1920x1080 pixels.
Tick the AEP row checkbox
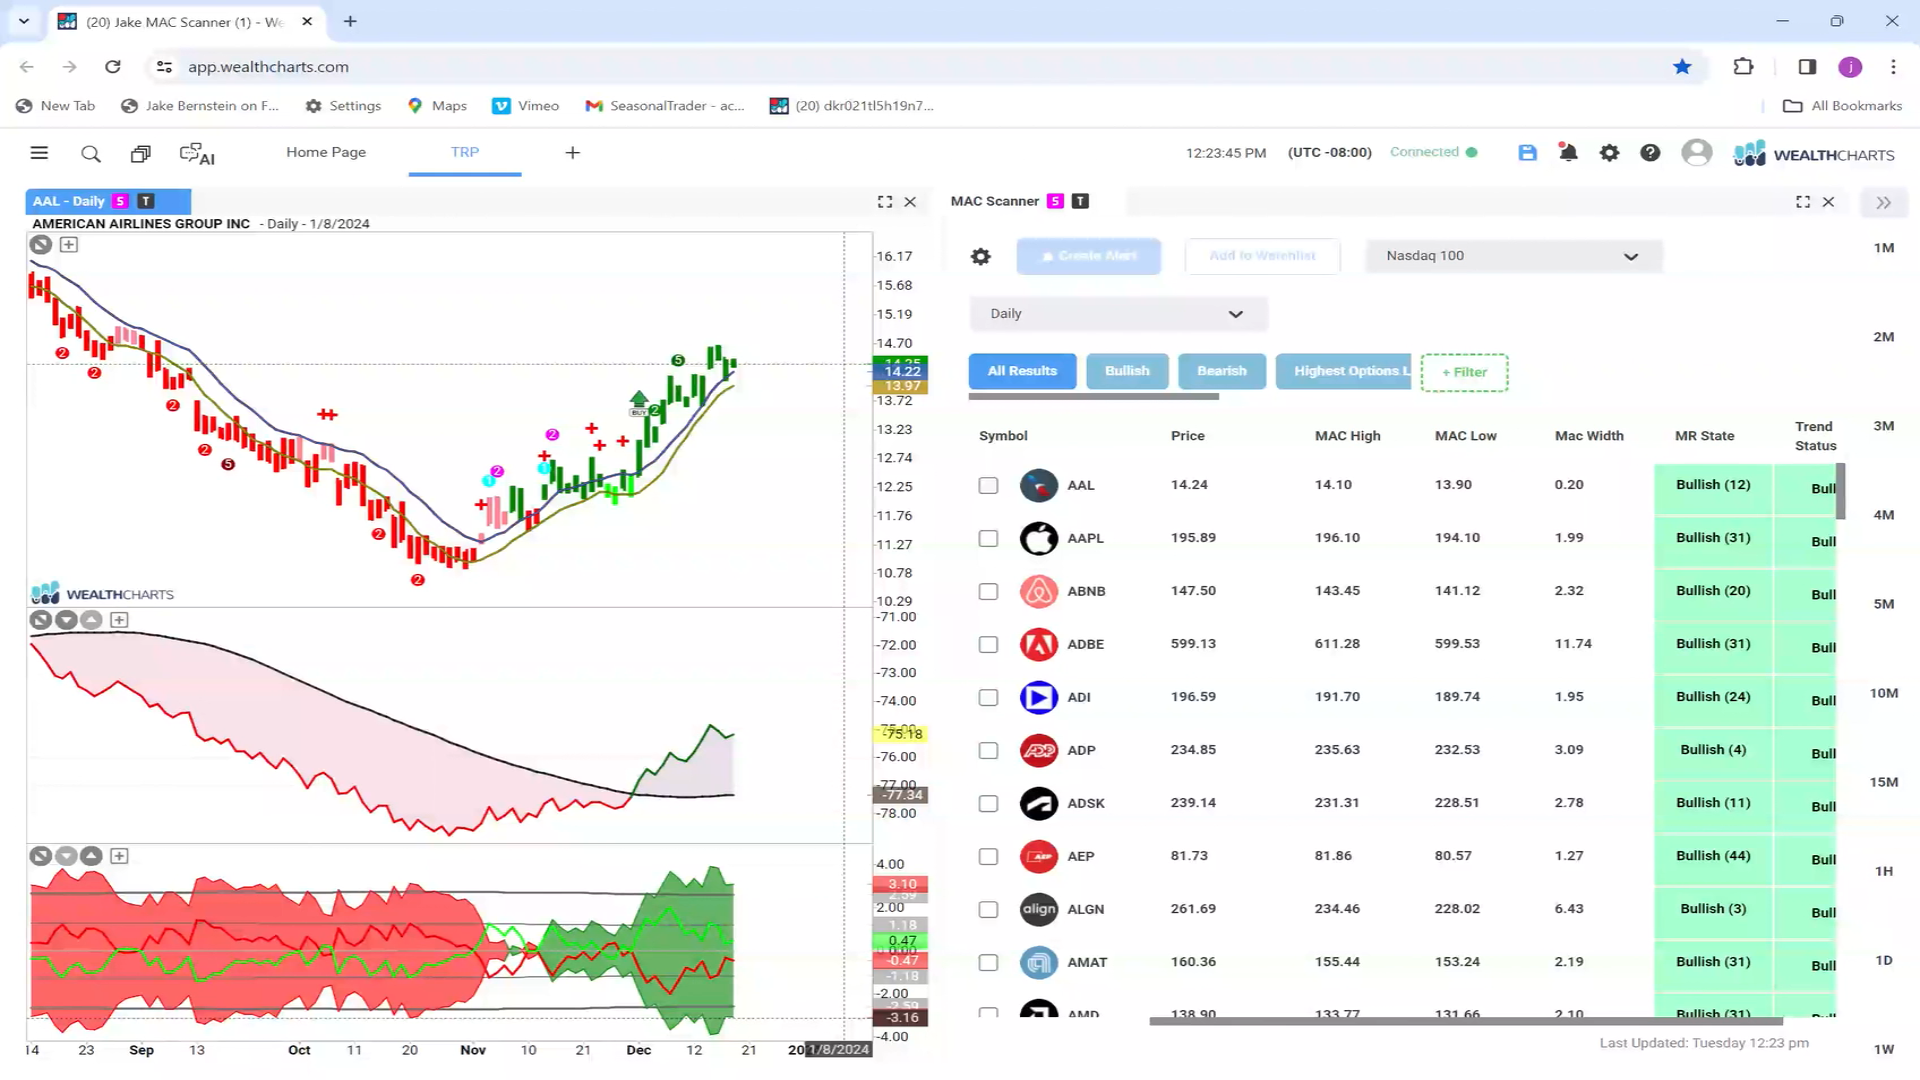point(988,857)
